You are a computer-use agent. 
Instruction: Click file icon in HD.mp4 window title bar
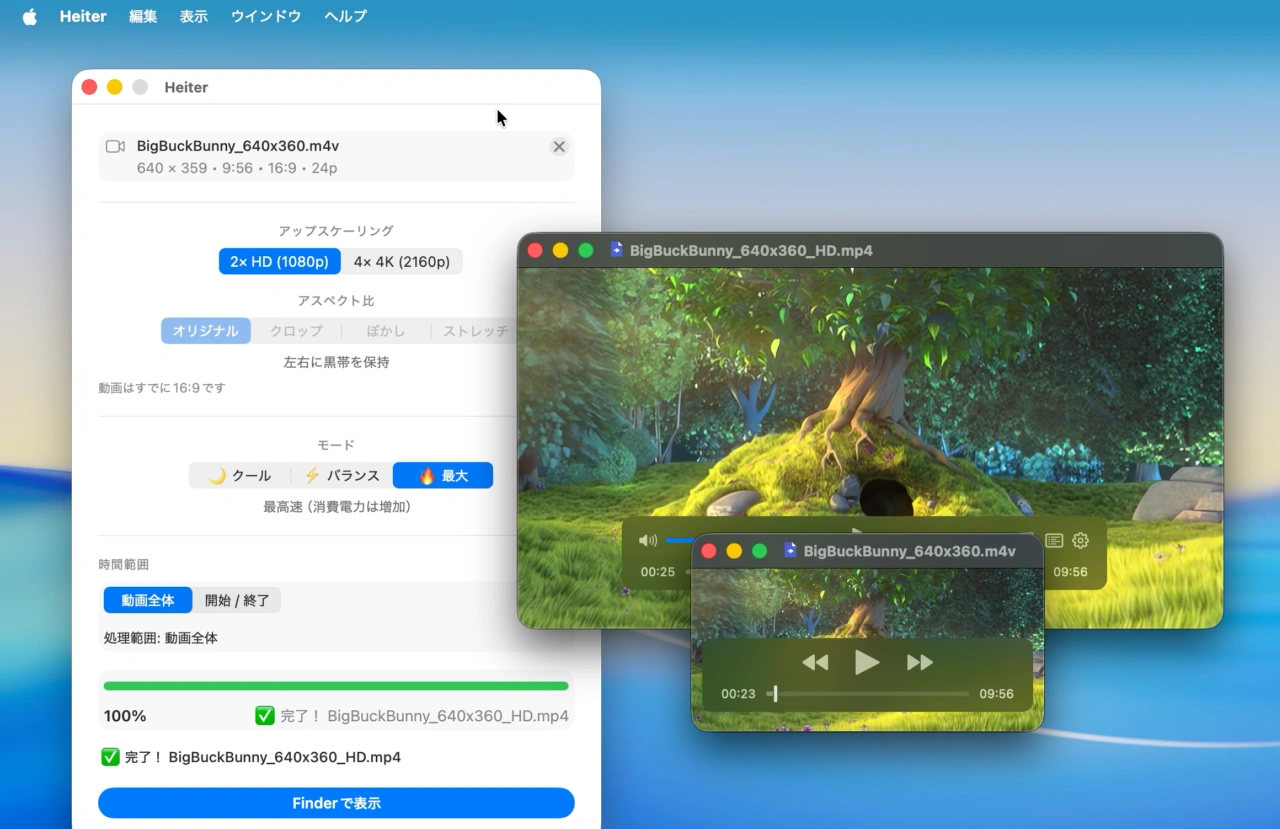coord(617,250)
